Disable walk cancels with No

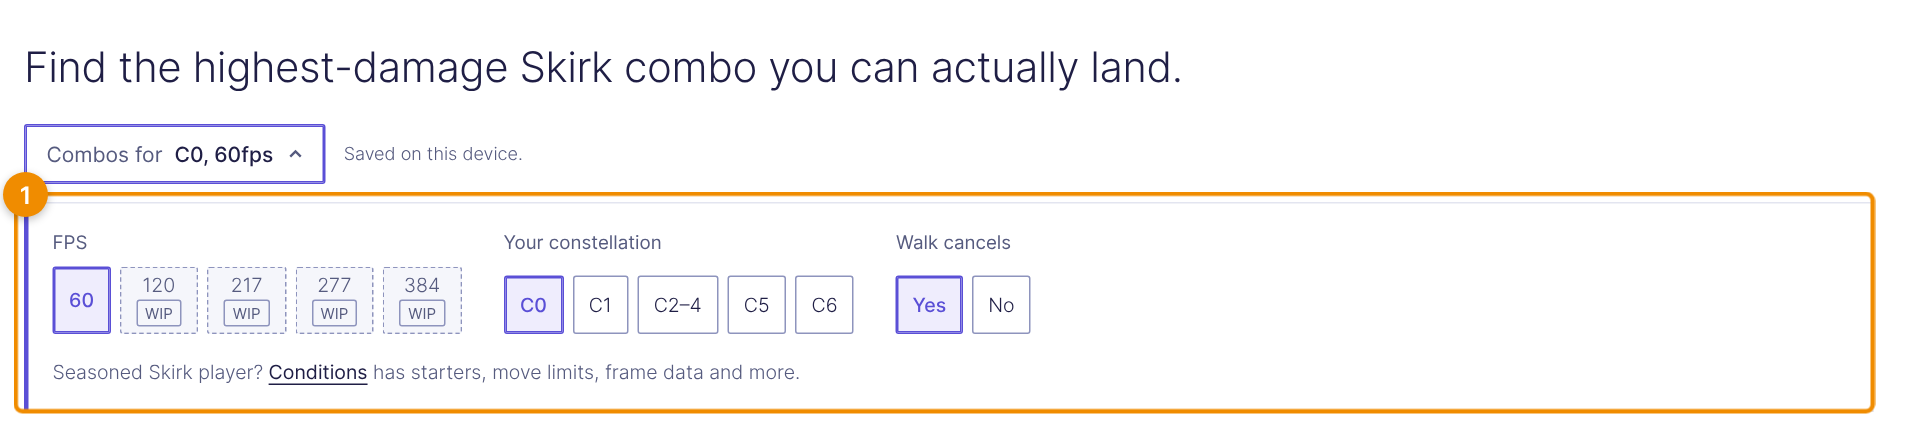point(1001,305)
